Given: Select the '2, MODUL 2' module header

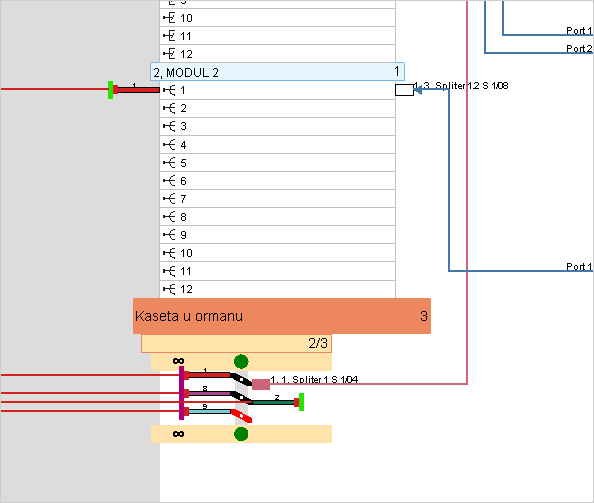Looking at the screenshot, I should (x=277, y=72).
